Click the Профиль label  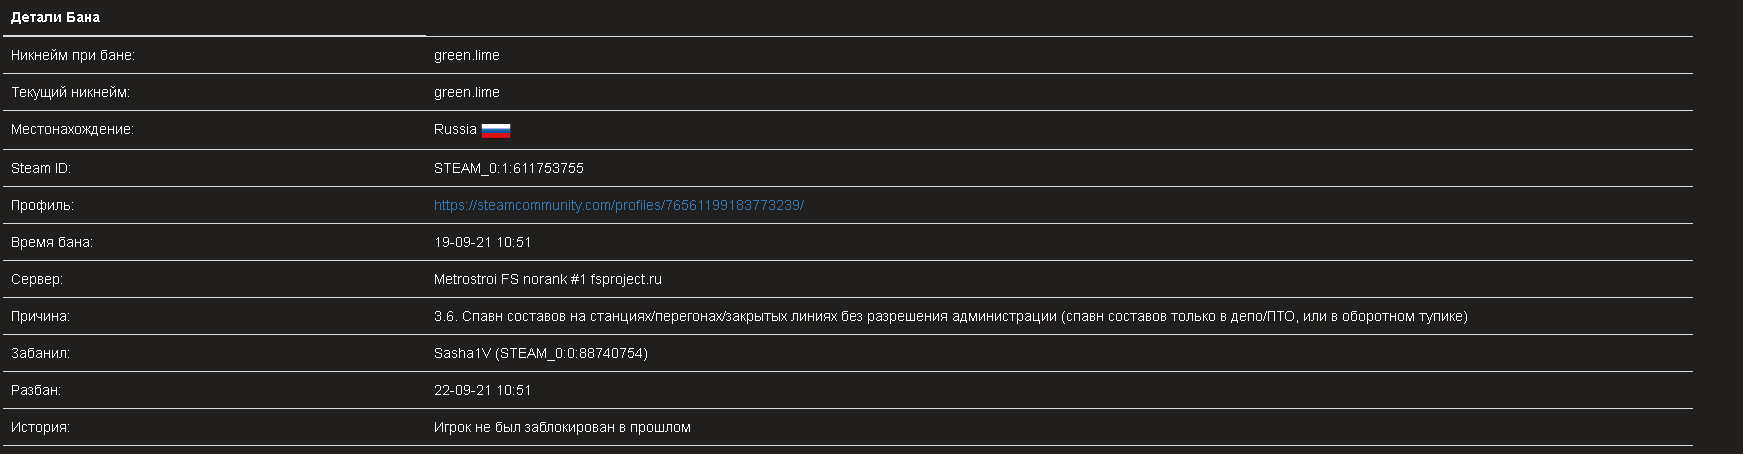coord(42,205)
